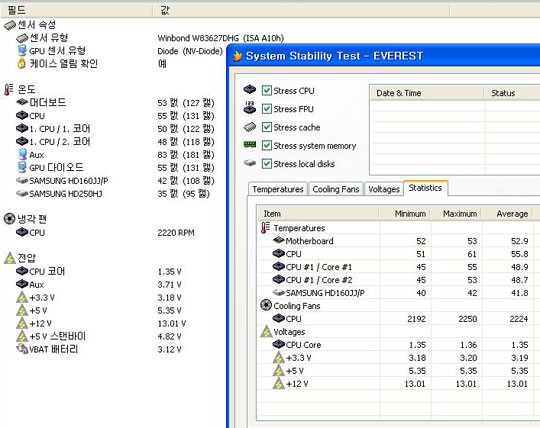
Task: Click the SAMSUNG HD160JJ/P drive icon in statistics
Action: tap(278, 292)
